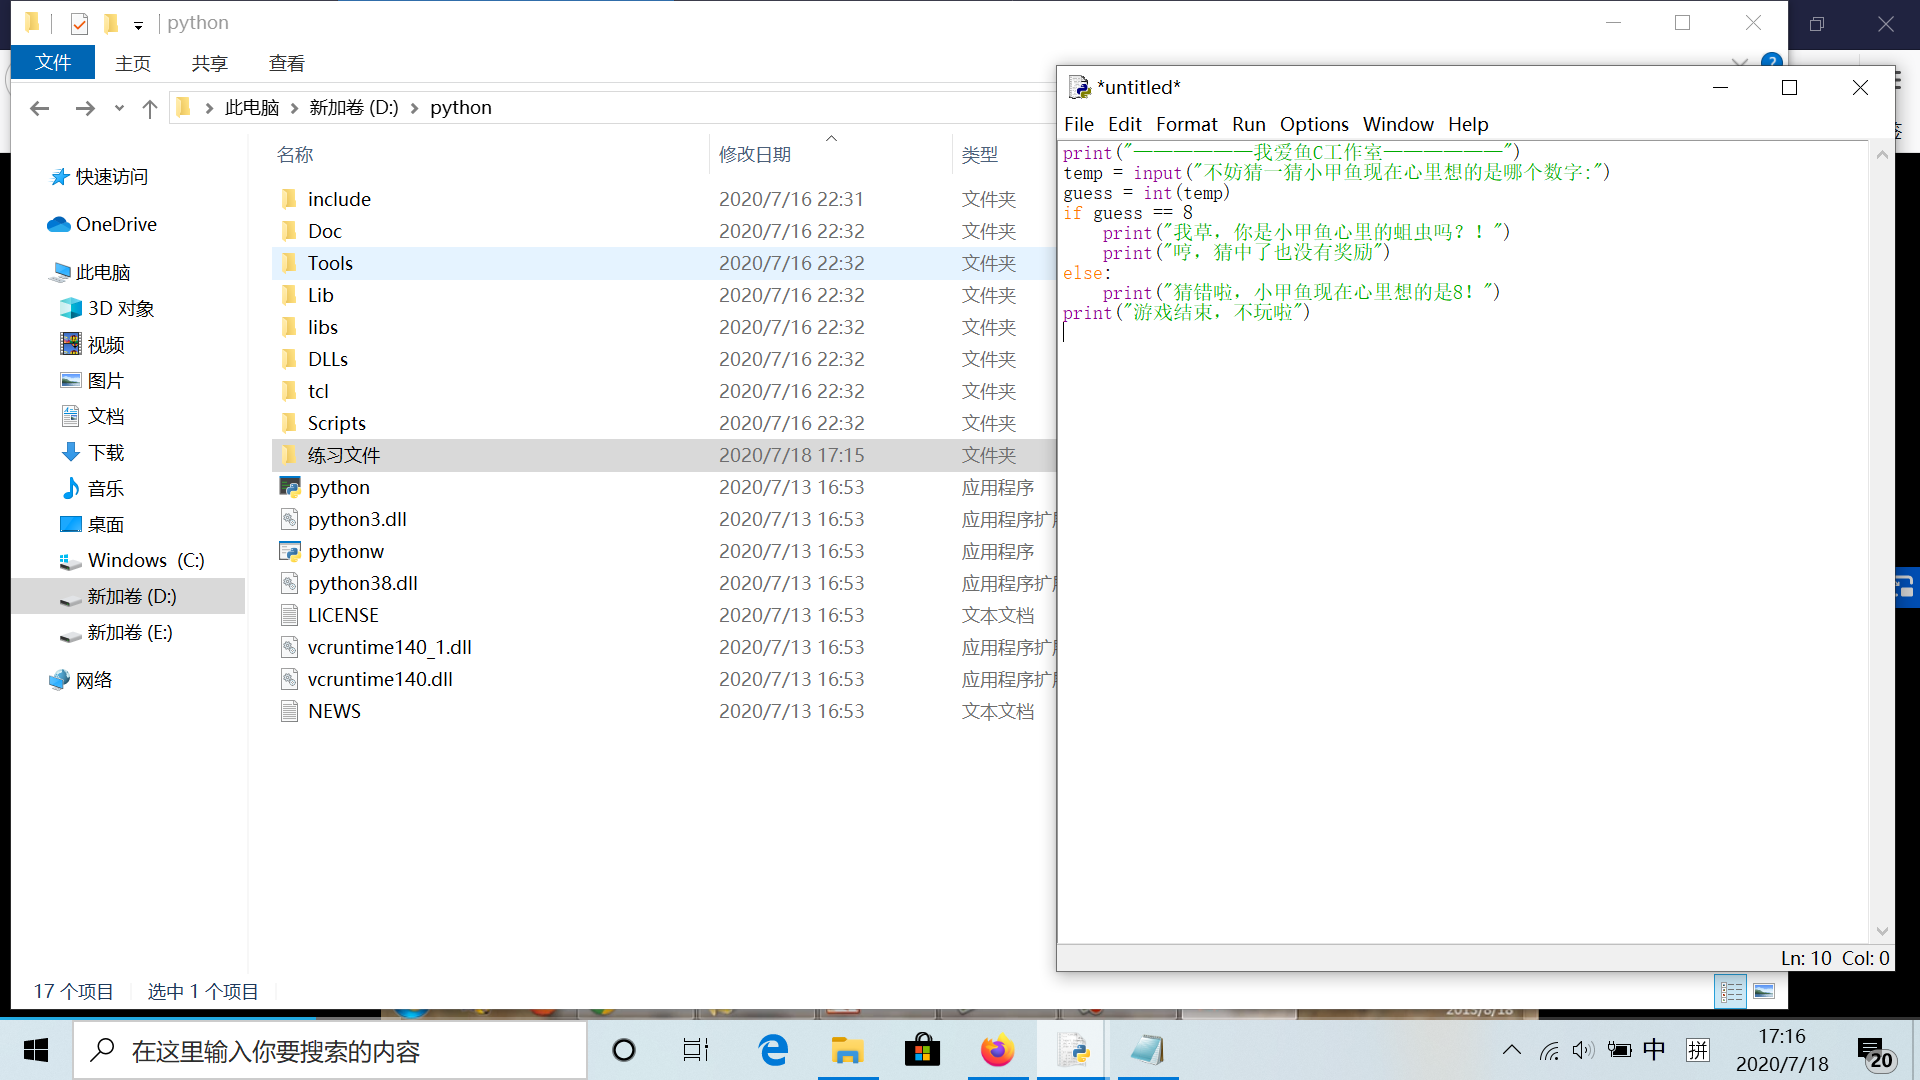Select the tcl folder icon
Image resolution: width=1920 pixels, height=1080 pixels.
289,391
